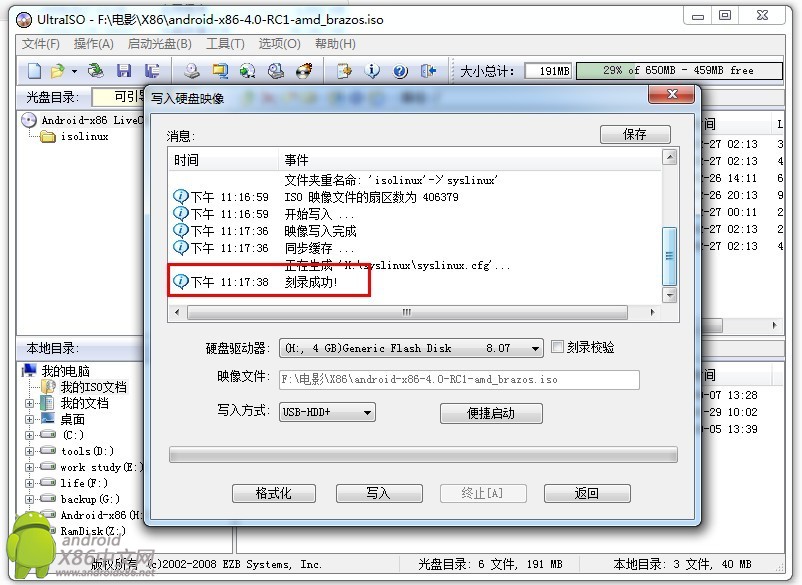Image resolution: width=802 pixels, height=585 pixels.
Task: Click the Open CD/DVD toolbar icon
Action: (x=96, y=71)
